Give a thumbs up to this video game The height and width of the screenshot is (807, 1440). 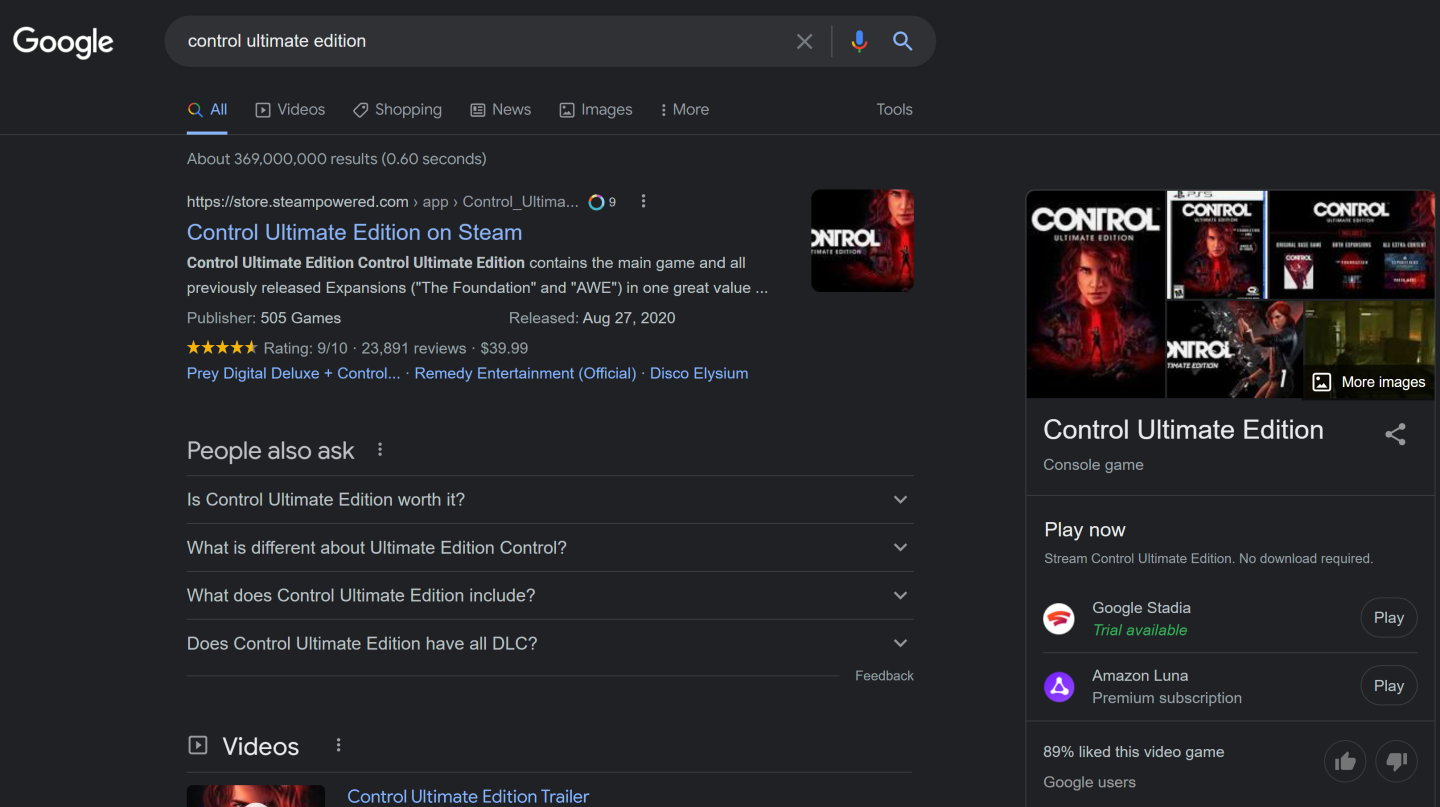tap(1345, 761)
